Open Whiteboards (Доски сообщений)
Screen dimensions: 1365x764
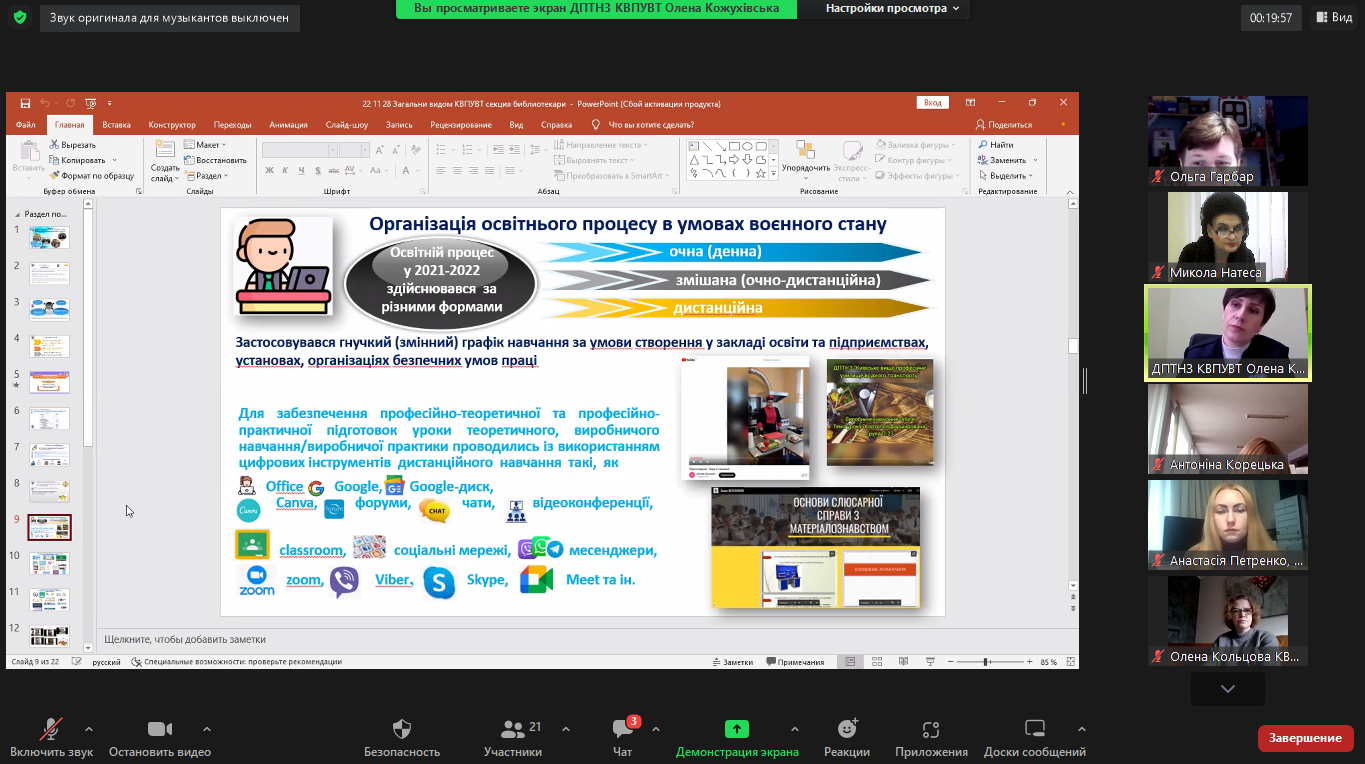pyautogui.click(x=1035, y=739)
